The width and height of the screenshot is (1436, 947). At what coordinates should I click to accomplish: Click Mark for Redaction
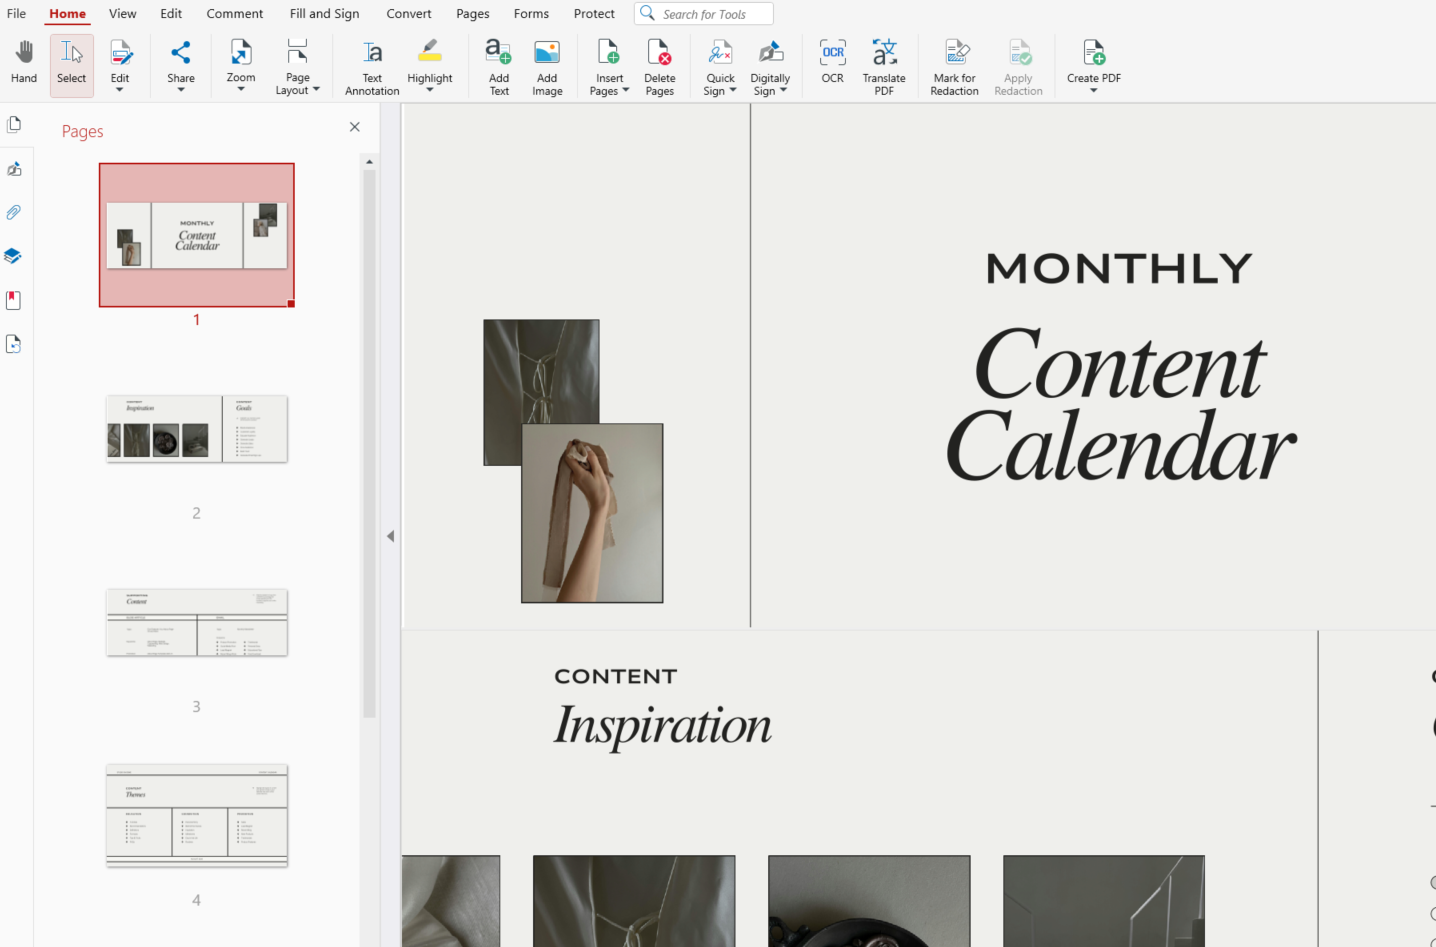point(954,66)
